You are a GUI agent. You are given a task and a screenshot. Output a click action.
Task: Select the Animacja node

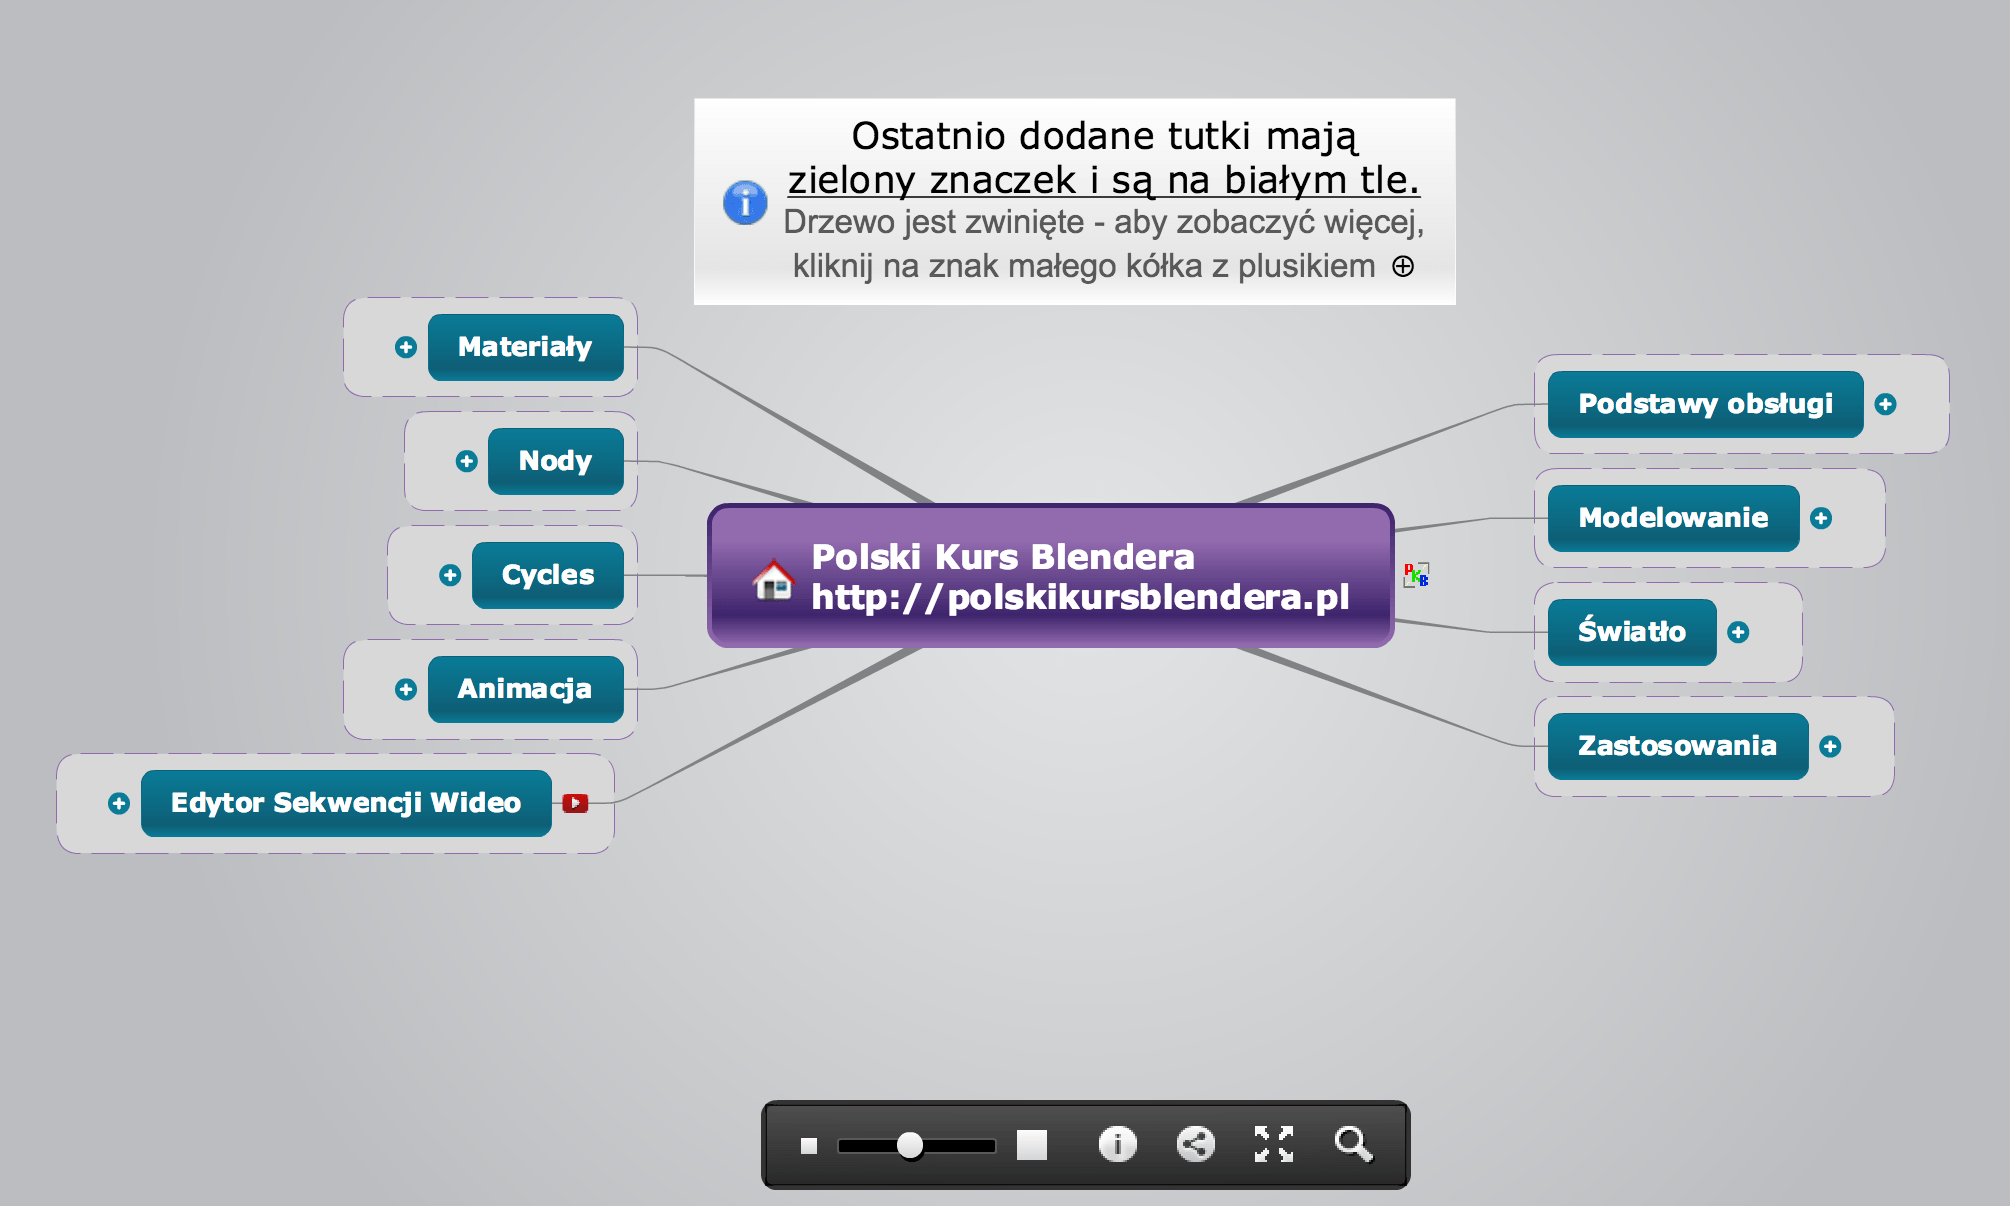click(x=526, y=689)
